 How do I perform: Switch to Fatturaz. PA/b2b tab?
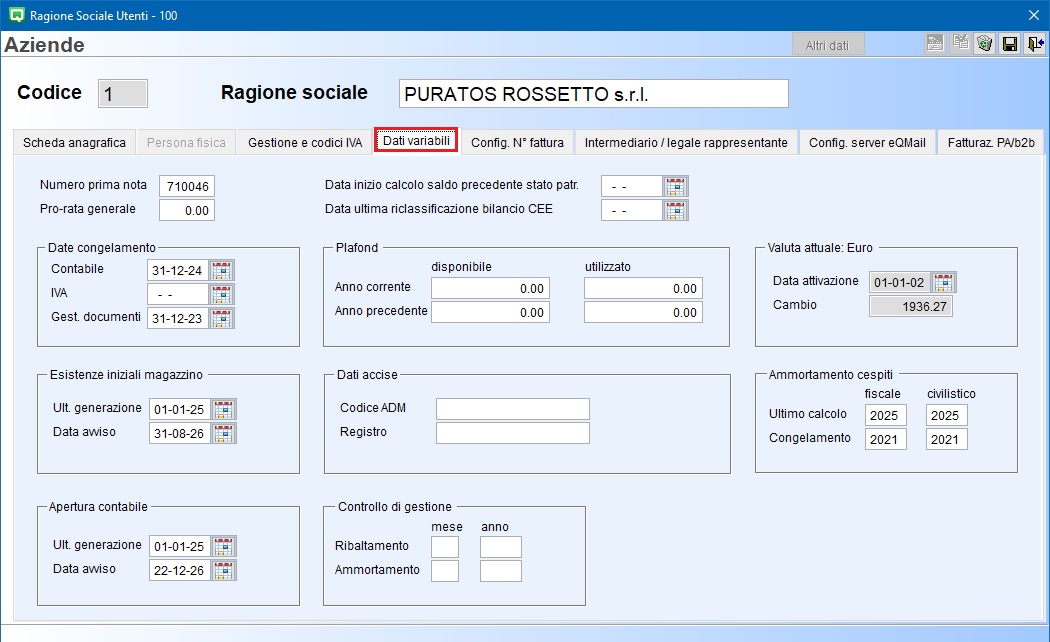coord(991,143)
